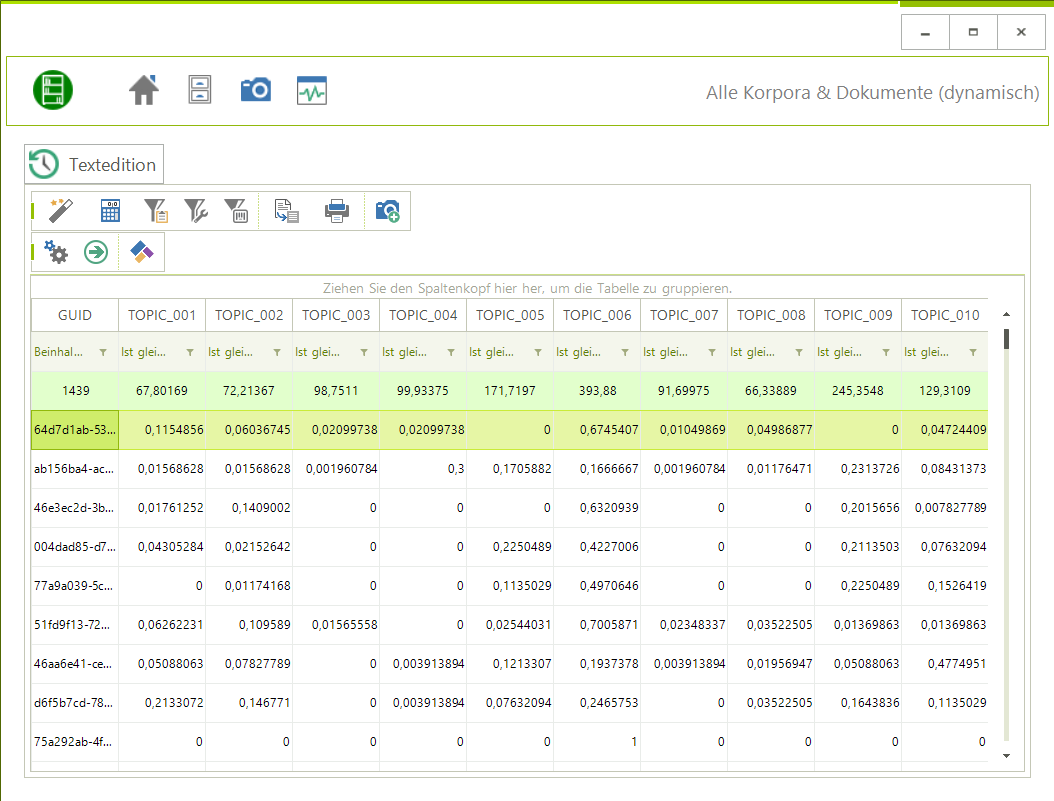The height and width of the screenshot is (801, 1054).
Task: Click the green corpus server logo icon
Action: [x=53, y=90]
